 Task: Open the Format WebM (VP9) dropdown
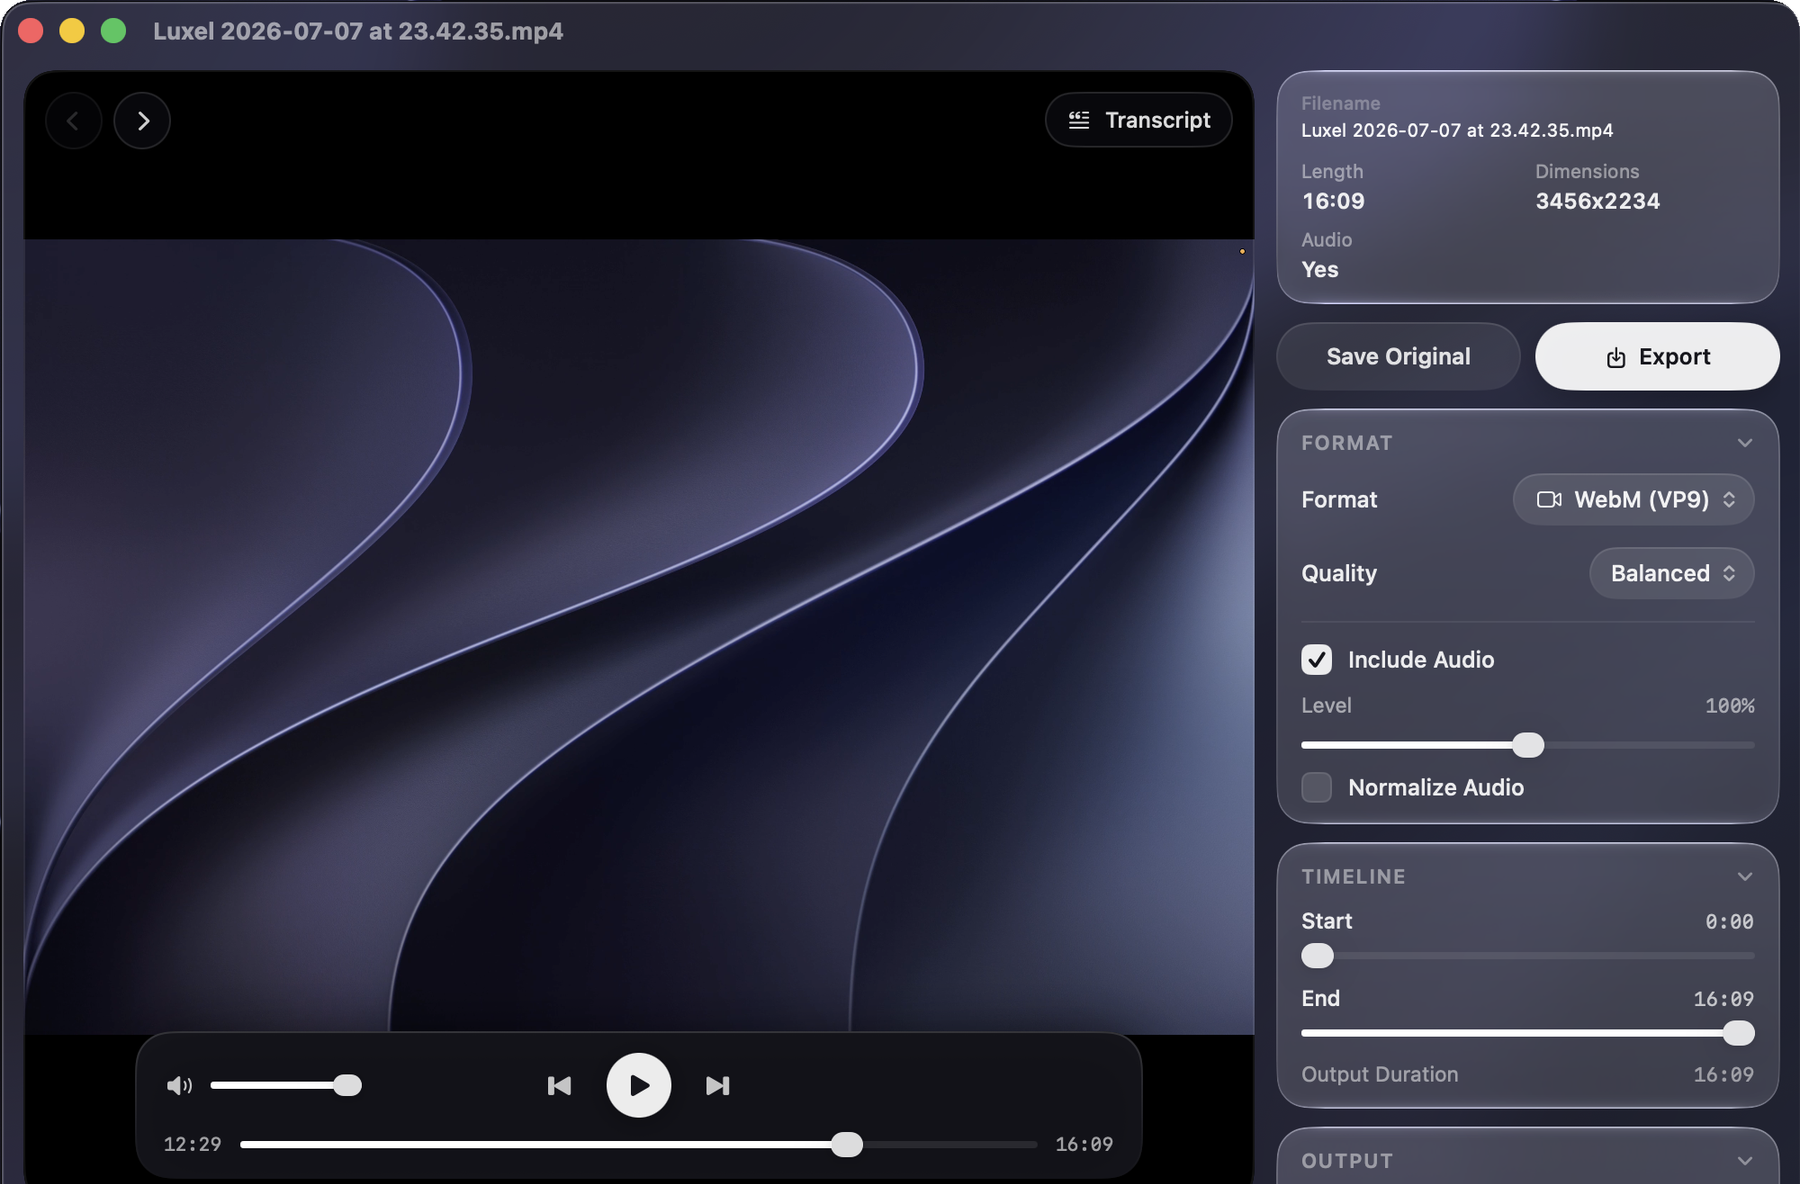1634,499
